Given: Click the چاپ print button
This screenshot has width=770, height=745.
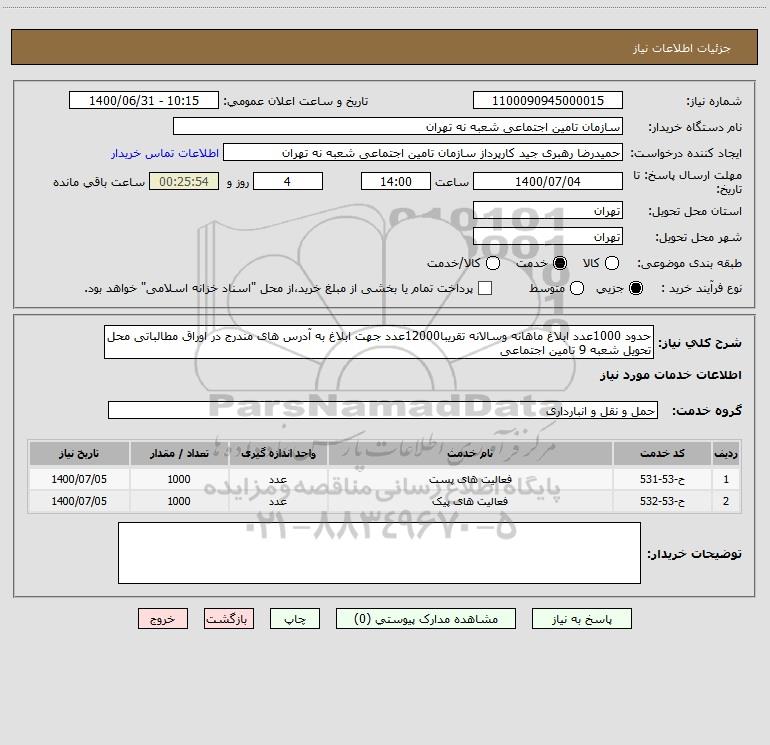Looking at the screenshot, I should tap(295, 619).
